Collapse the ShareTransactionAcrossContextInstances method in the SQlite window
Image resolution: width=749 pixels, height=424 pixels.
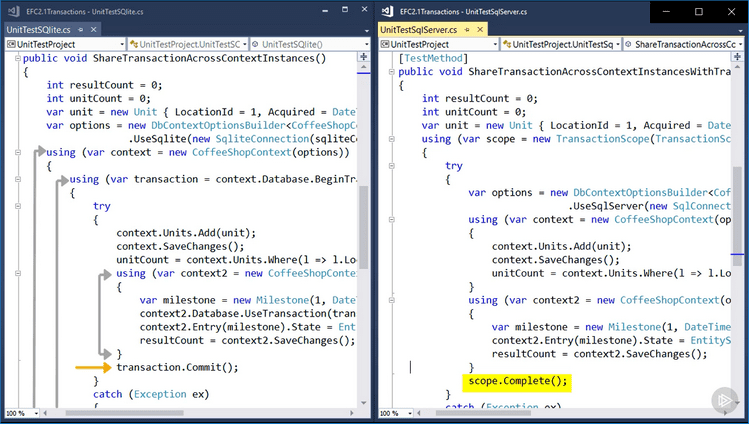coord(18,58)
